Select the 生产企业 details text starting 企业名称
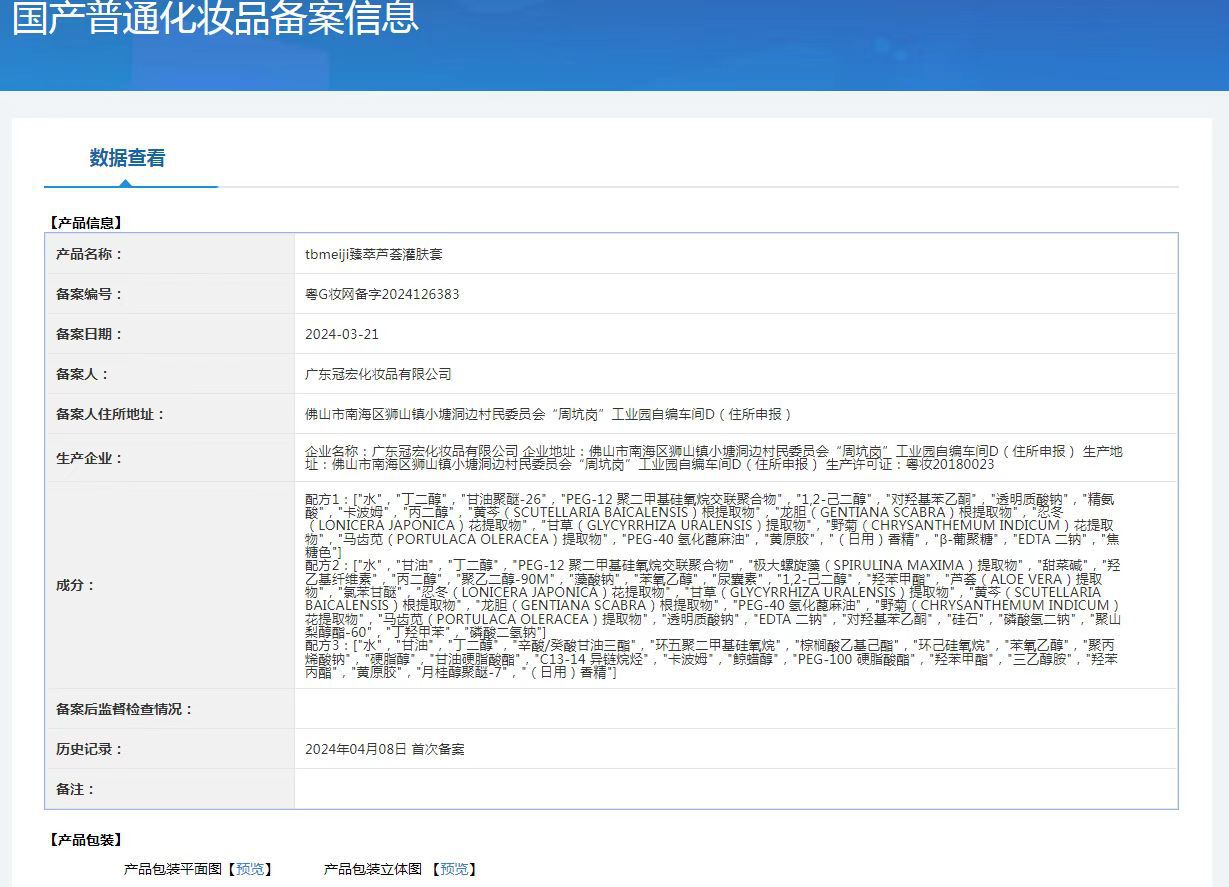Viewport: 1229px width, 887px height. [x=714, y=458]
